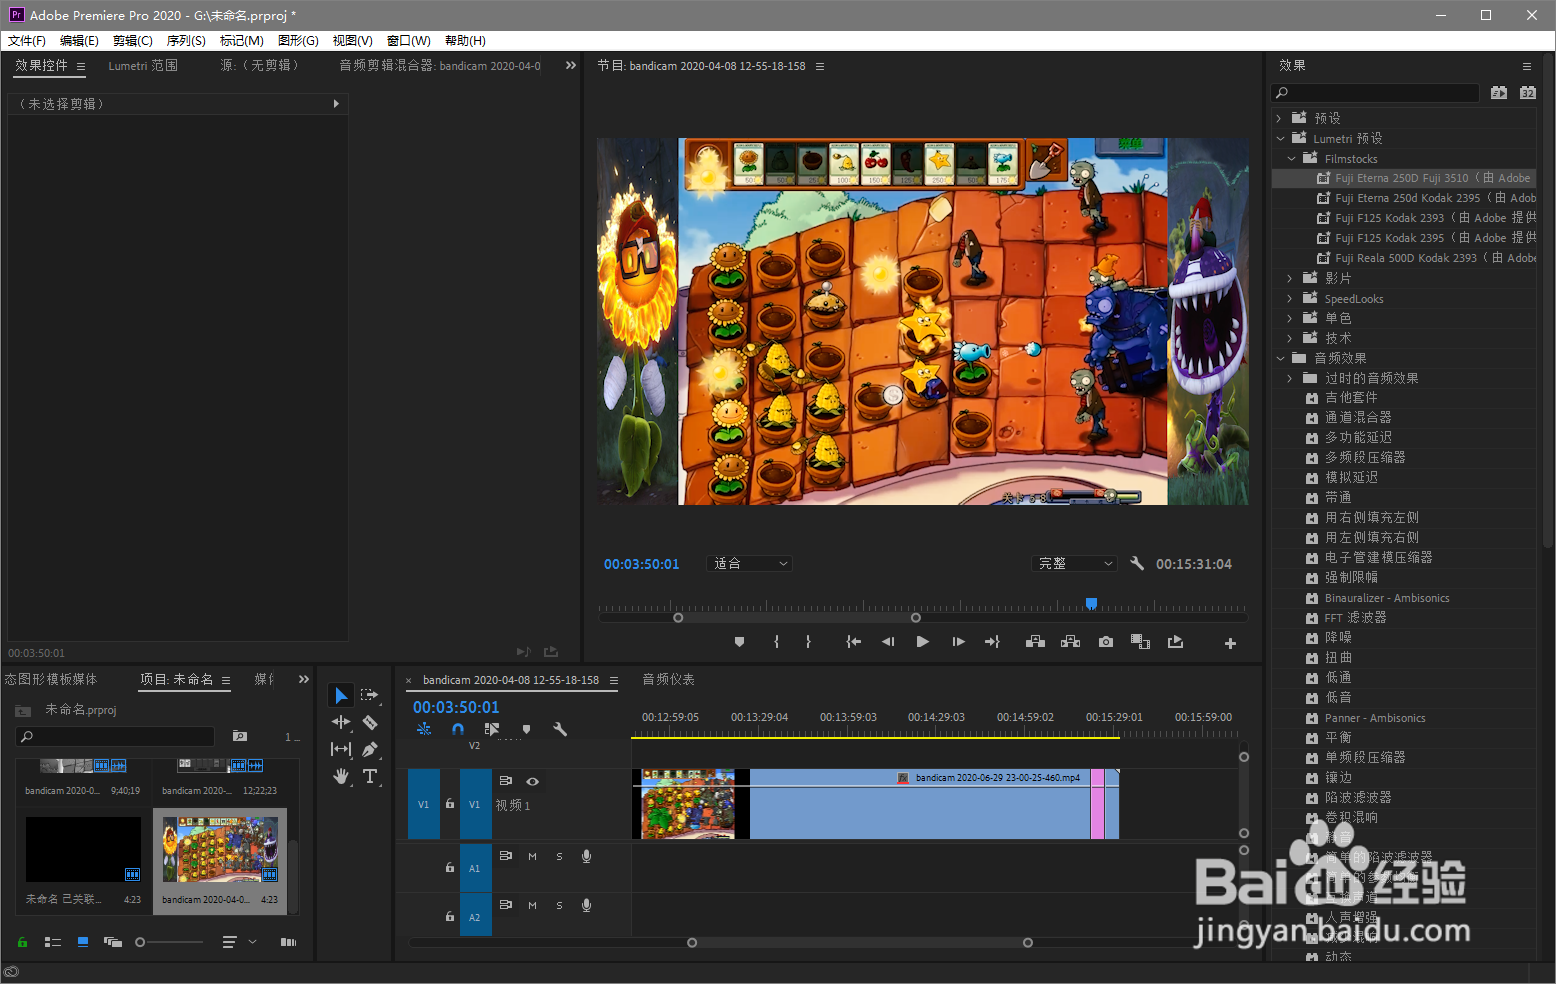The image size is (1556, 984).
Task: Click the Program Monitor playhead marker
Action: click(x=1091, y=603)
